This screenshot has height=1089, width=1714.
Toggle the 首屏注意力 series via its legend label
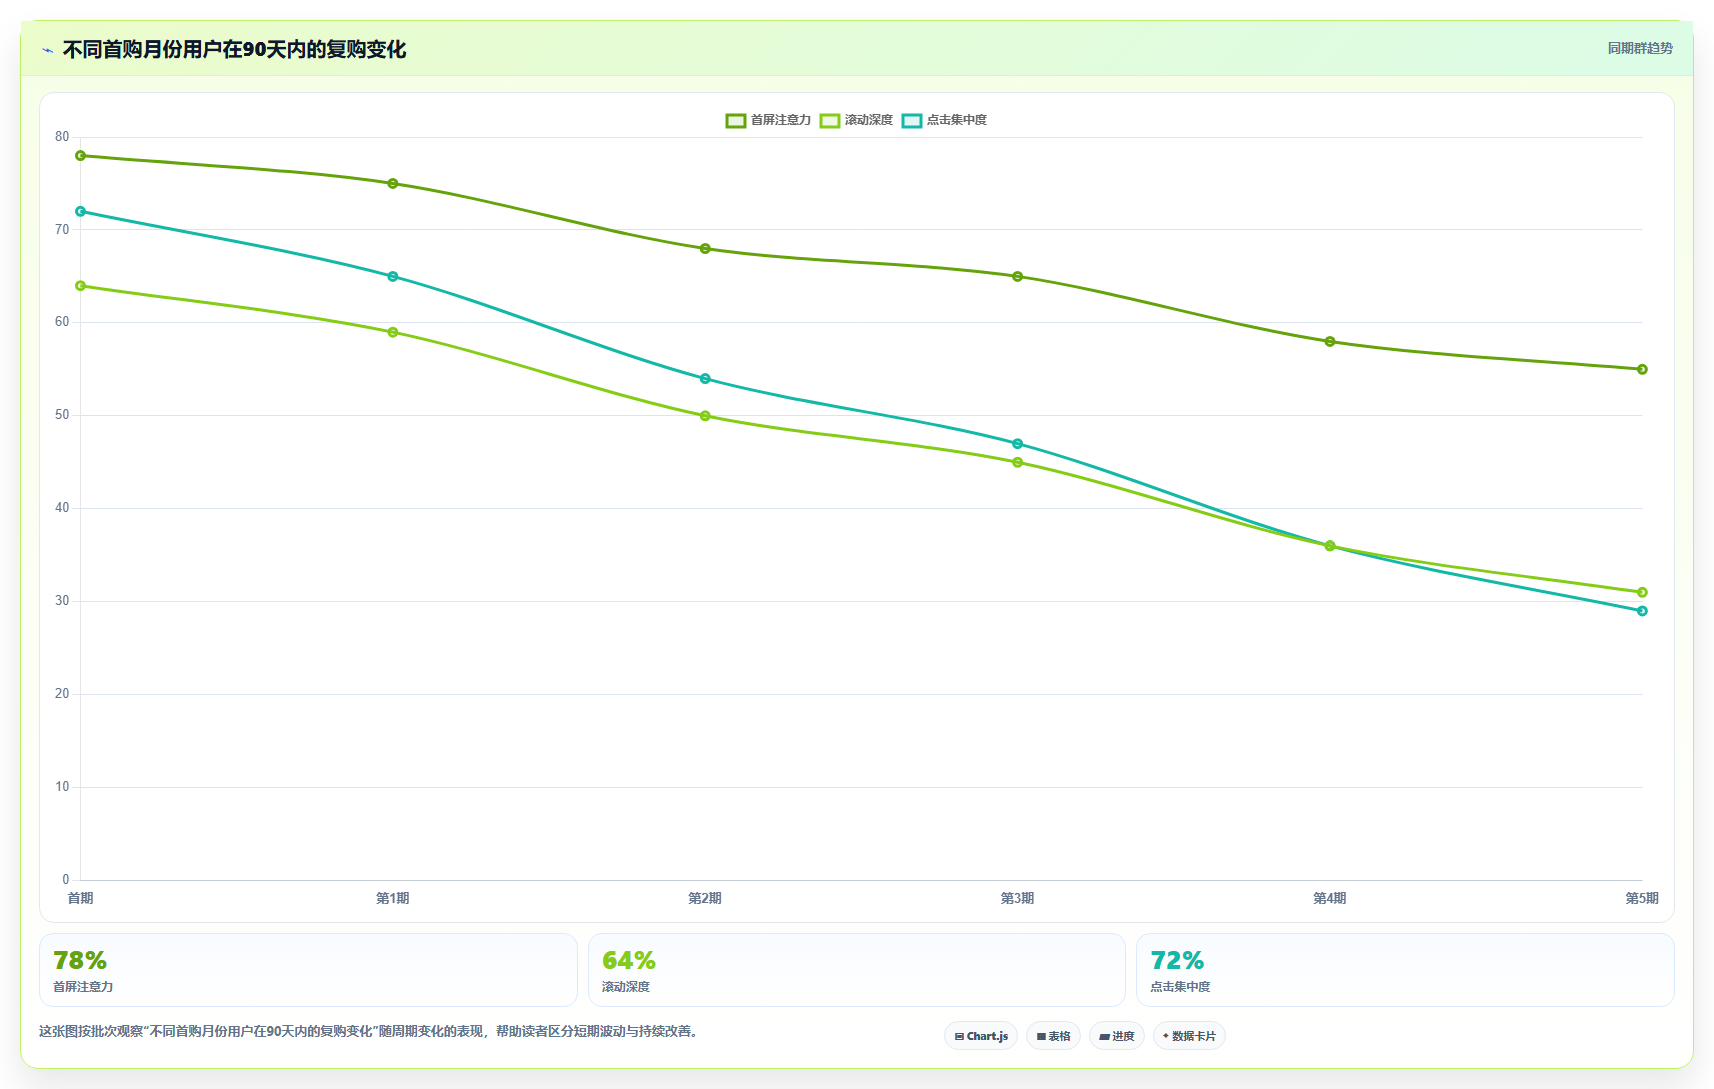781,120
